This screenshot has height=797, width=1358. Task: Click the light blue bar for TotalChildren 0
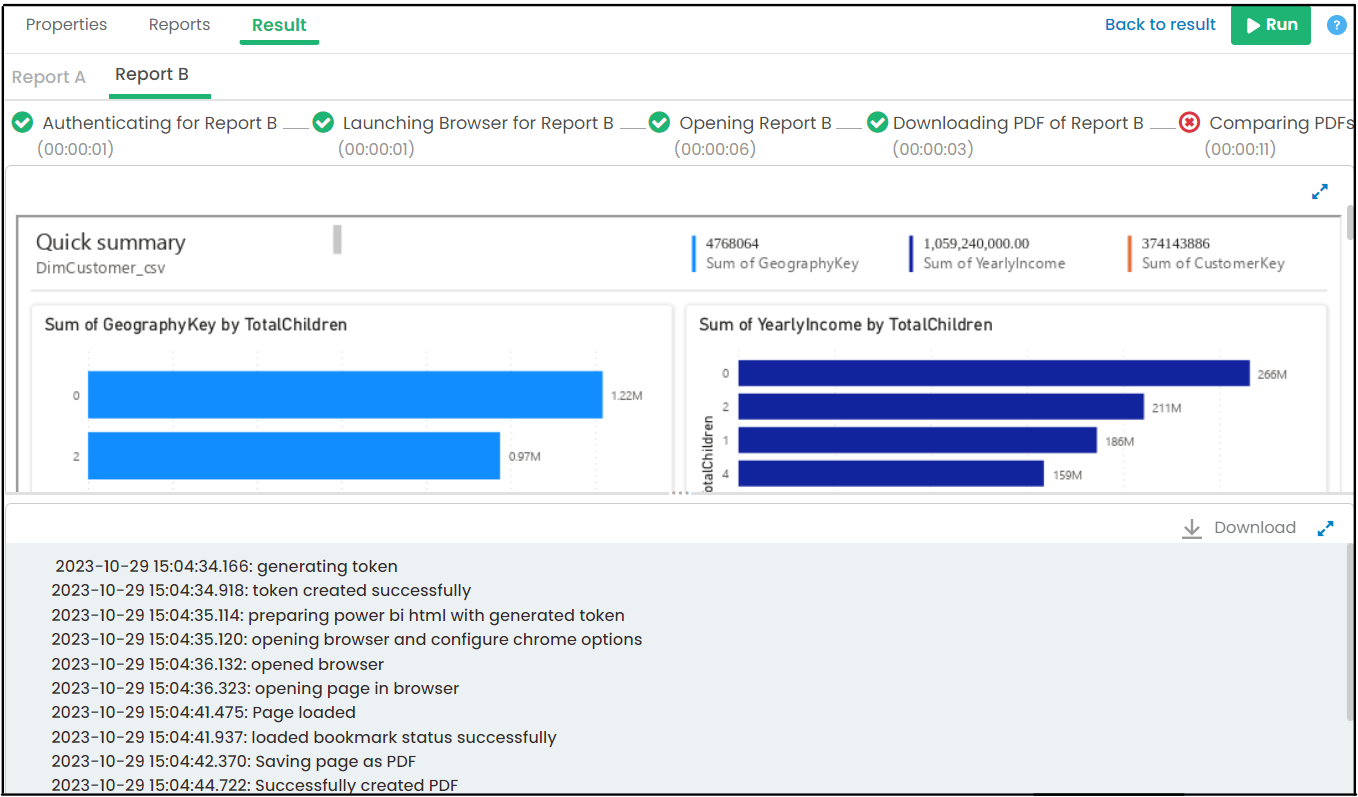pos(345,395)
